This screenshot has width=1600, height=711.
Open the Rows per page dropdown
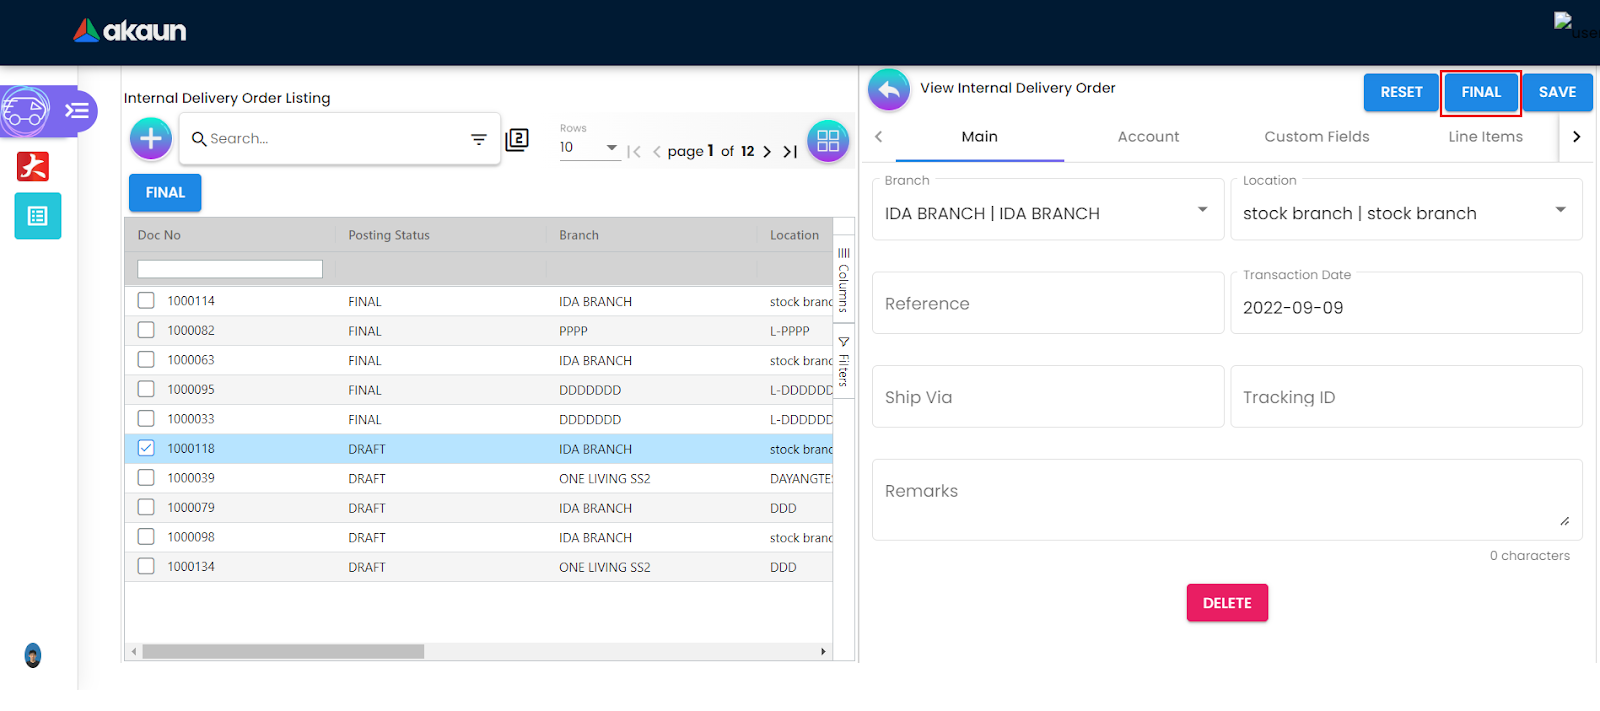pyautogui.click(x=611, y=148)
